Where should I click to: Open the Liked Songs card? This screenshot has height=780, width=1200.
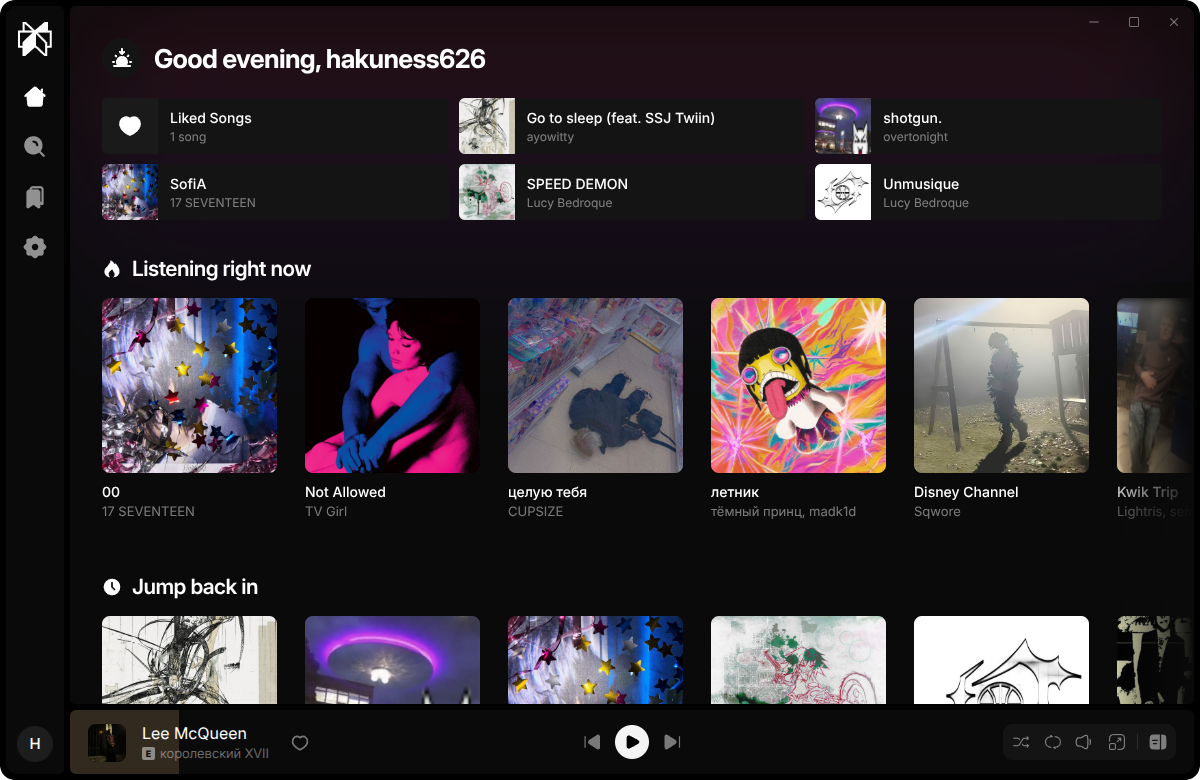(x=275, y=126)
